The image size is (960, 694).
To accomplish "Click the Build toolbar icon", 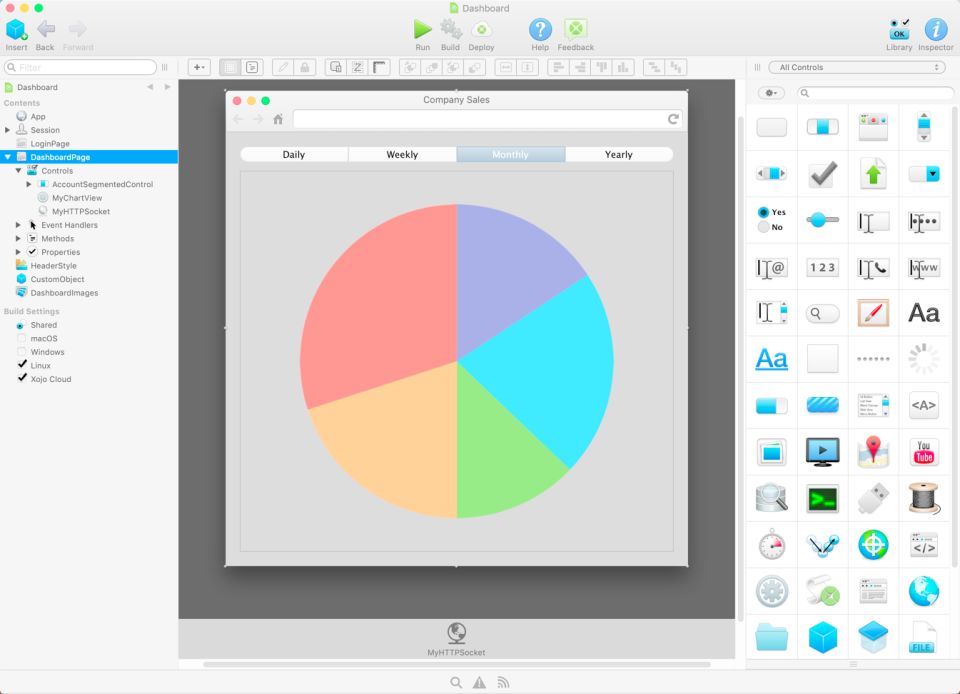I will coord(451,27).
